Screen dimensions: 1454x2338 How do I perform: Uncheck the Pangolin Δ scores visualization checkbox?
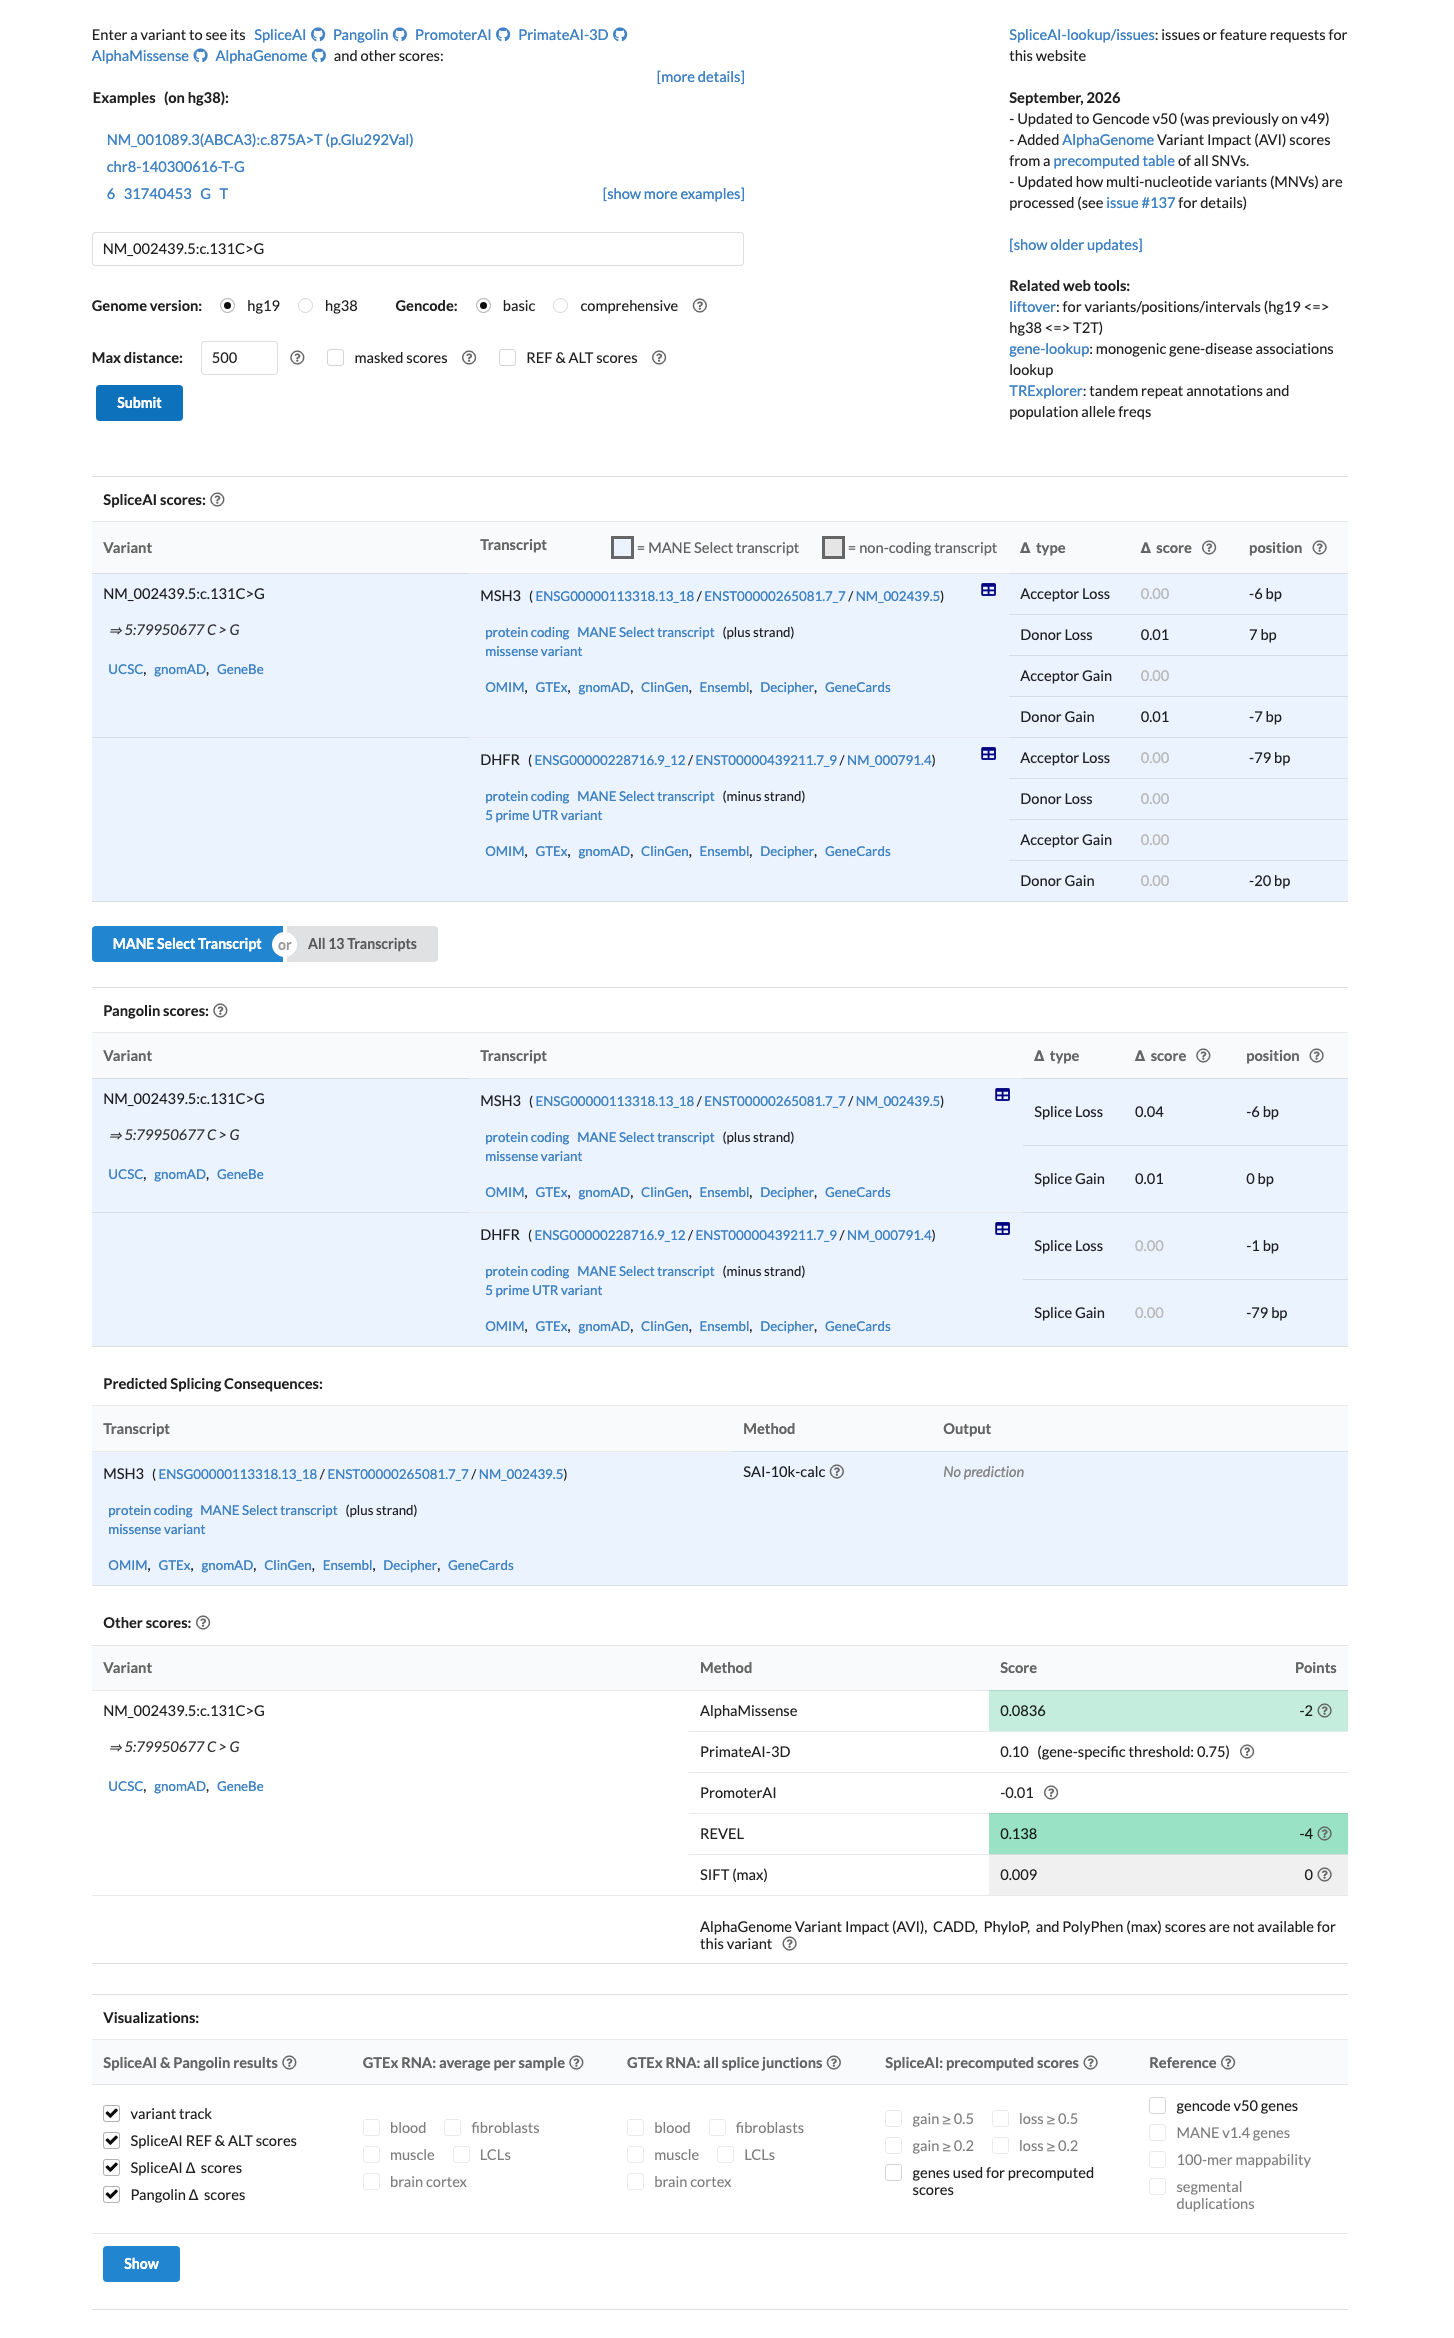click(x=112, y=2194)
